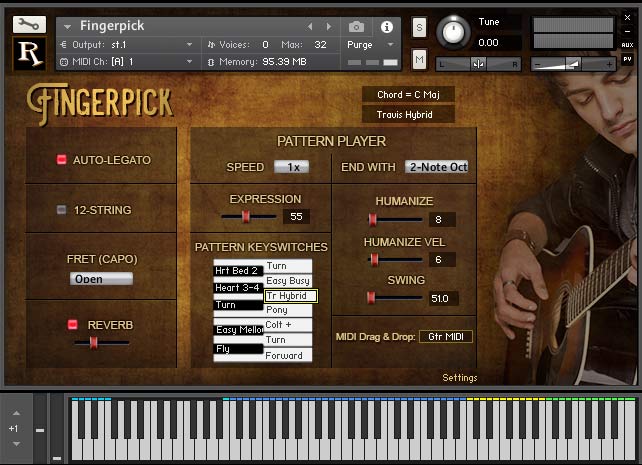Click the Max voices value 32
The height and width of the screenshot is (465, 642).
tap(320, 45)
